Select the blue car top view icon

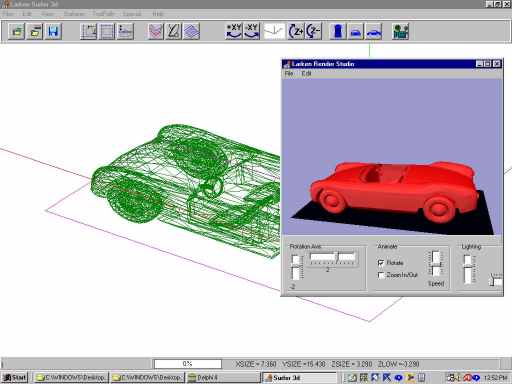[x=338, y=32]
